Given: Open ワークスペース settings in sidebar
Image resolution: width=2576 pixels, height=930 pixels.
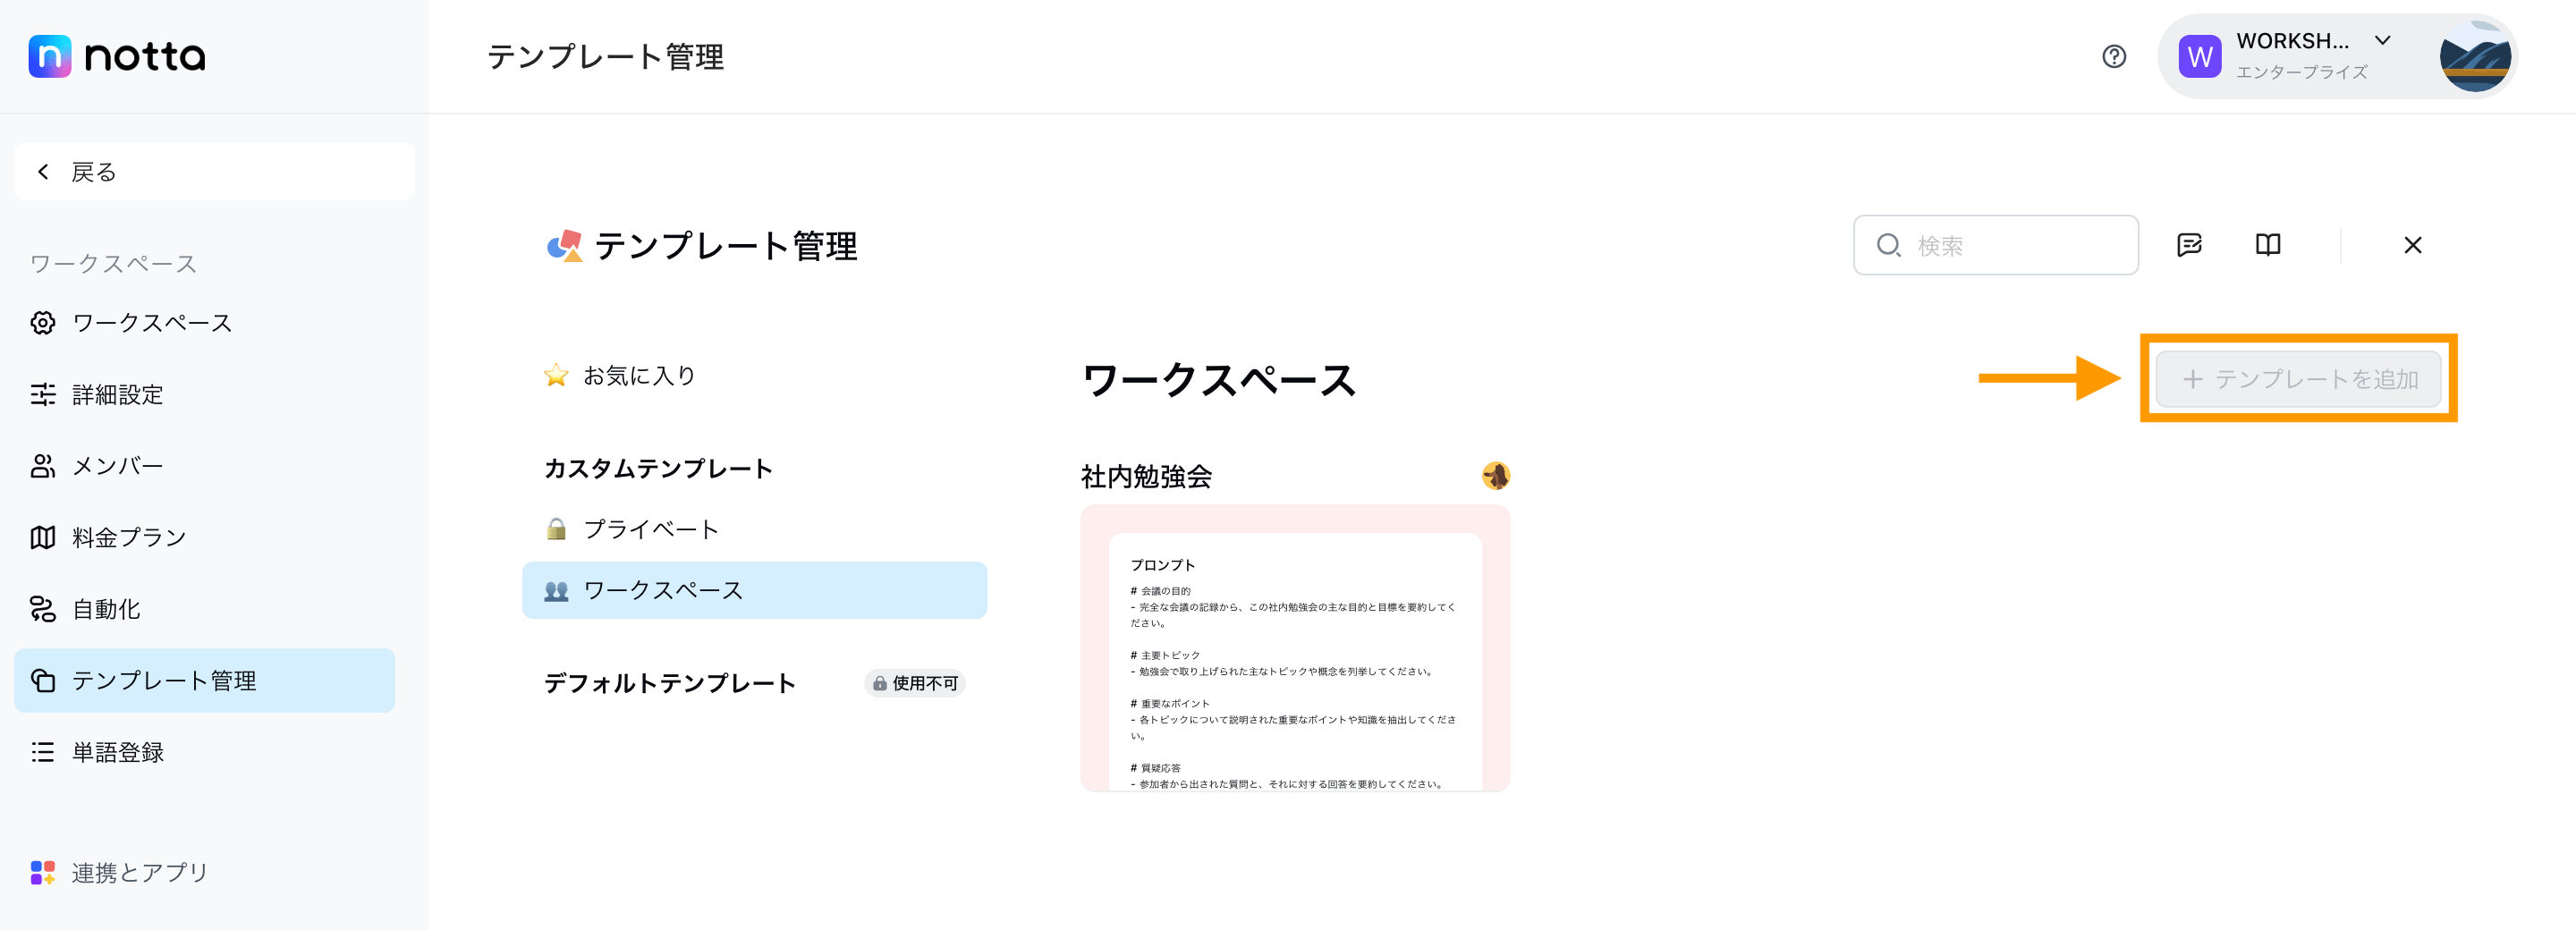Looking at the screenshot, I should 204,323.
